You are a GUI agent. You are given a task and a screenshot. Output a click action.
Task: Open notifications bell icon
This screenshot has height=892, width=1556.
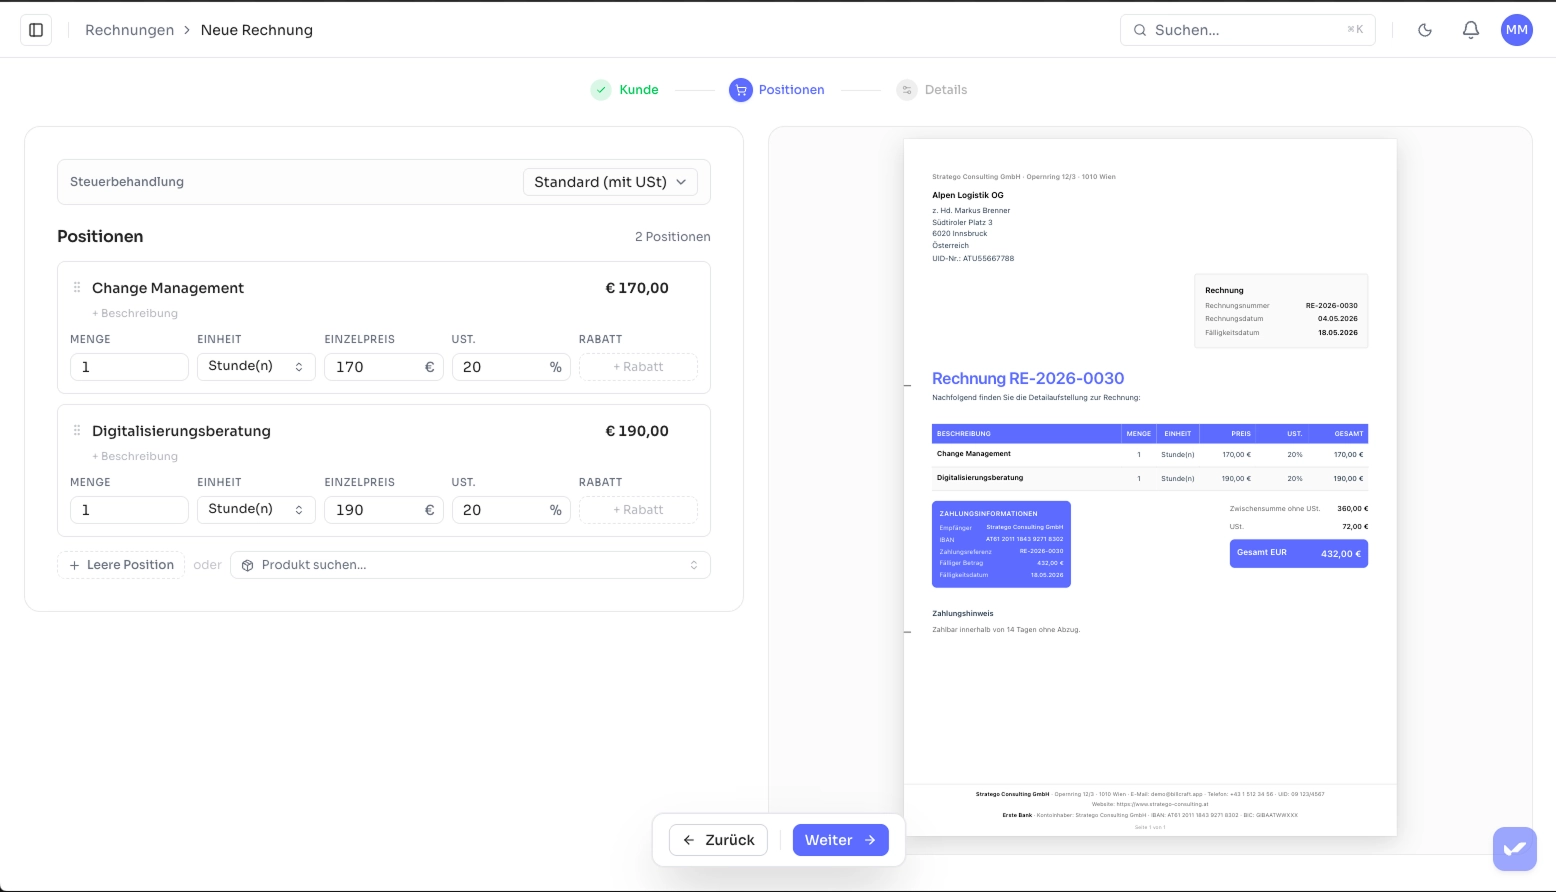point(1471,30)
